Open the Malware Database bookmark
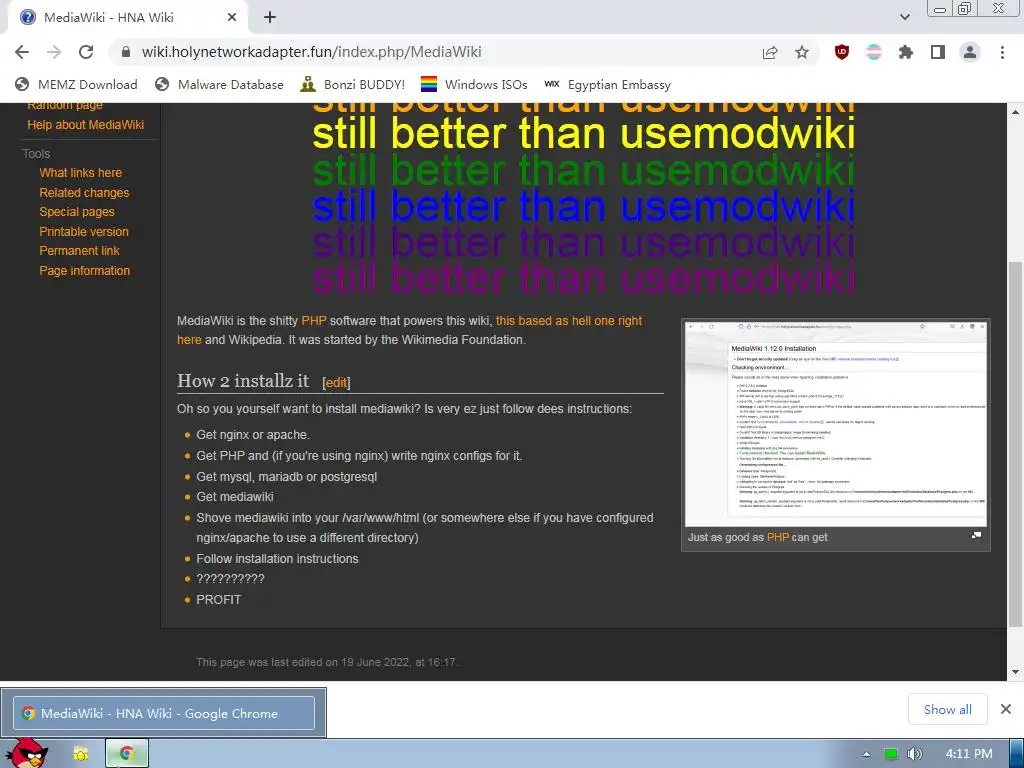The width and height of the screenshot is (1024, 768). 219,84
